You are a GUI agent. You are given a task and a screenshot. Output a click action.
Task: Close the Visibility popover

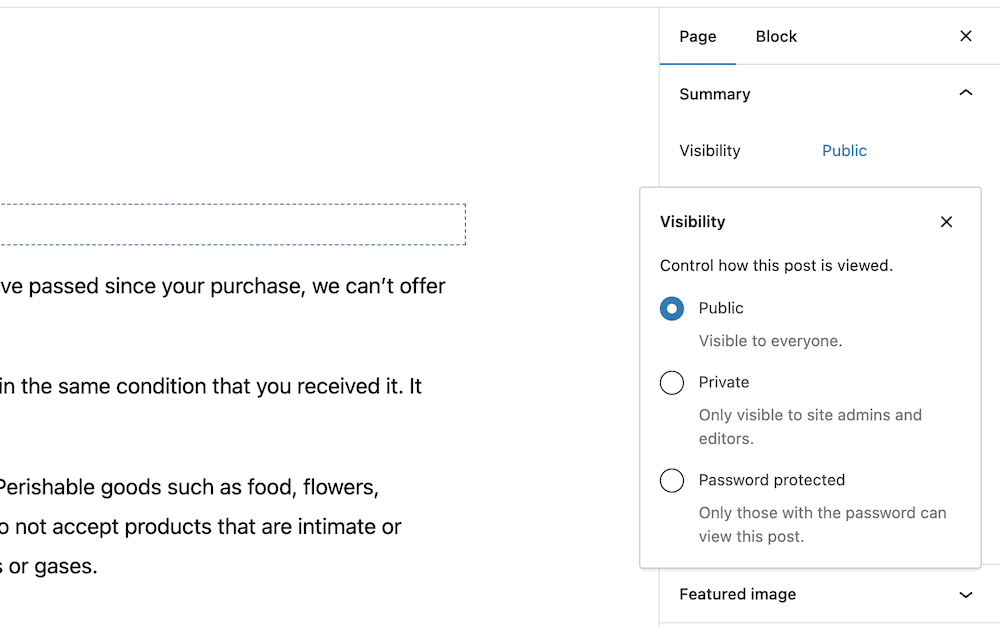point(946,221)
